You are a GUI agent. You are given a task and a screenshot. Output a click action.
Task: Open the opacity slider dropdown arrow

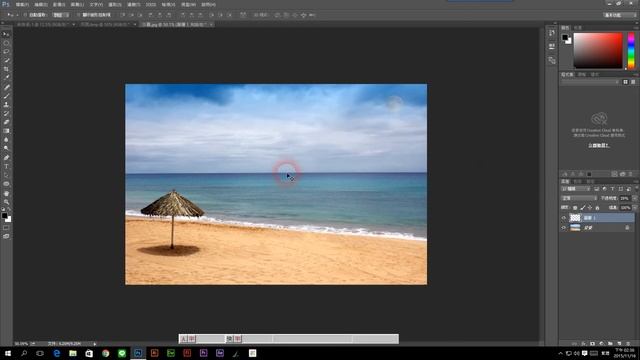[x=635, y=198]
